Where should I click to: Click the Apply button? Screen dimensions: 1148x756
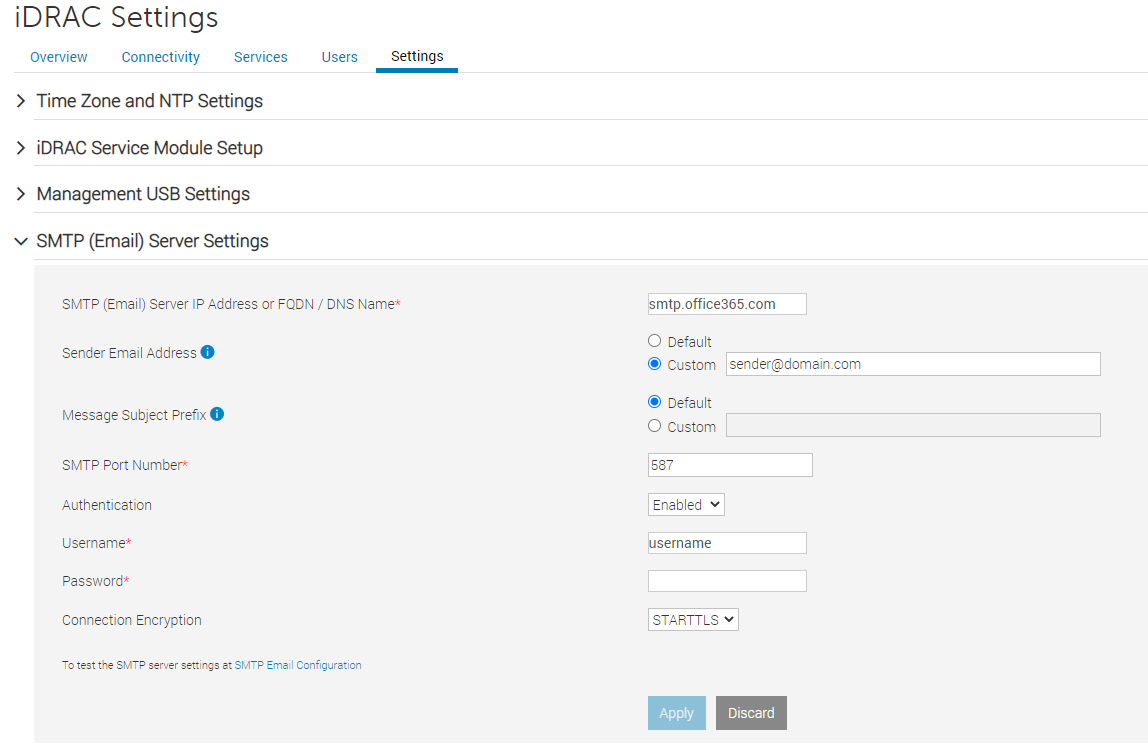[676, 712]
